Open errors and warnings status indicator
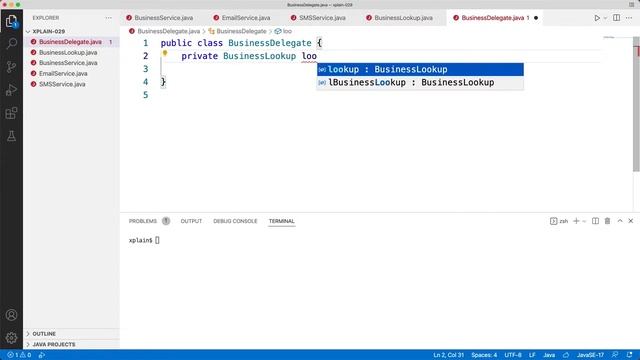 pos(19,355)
